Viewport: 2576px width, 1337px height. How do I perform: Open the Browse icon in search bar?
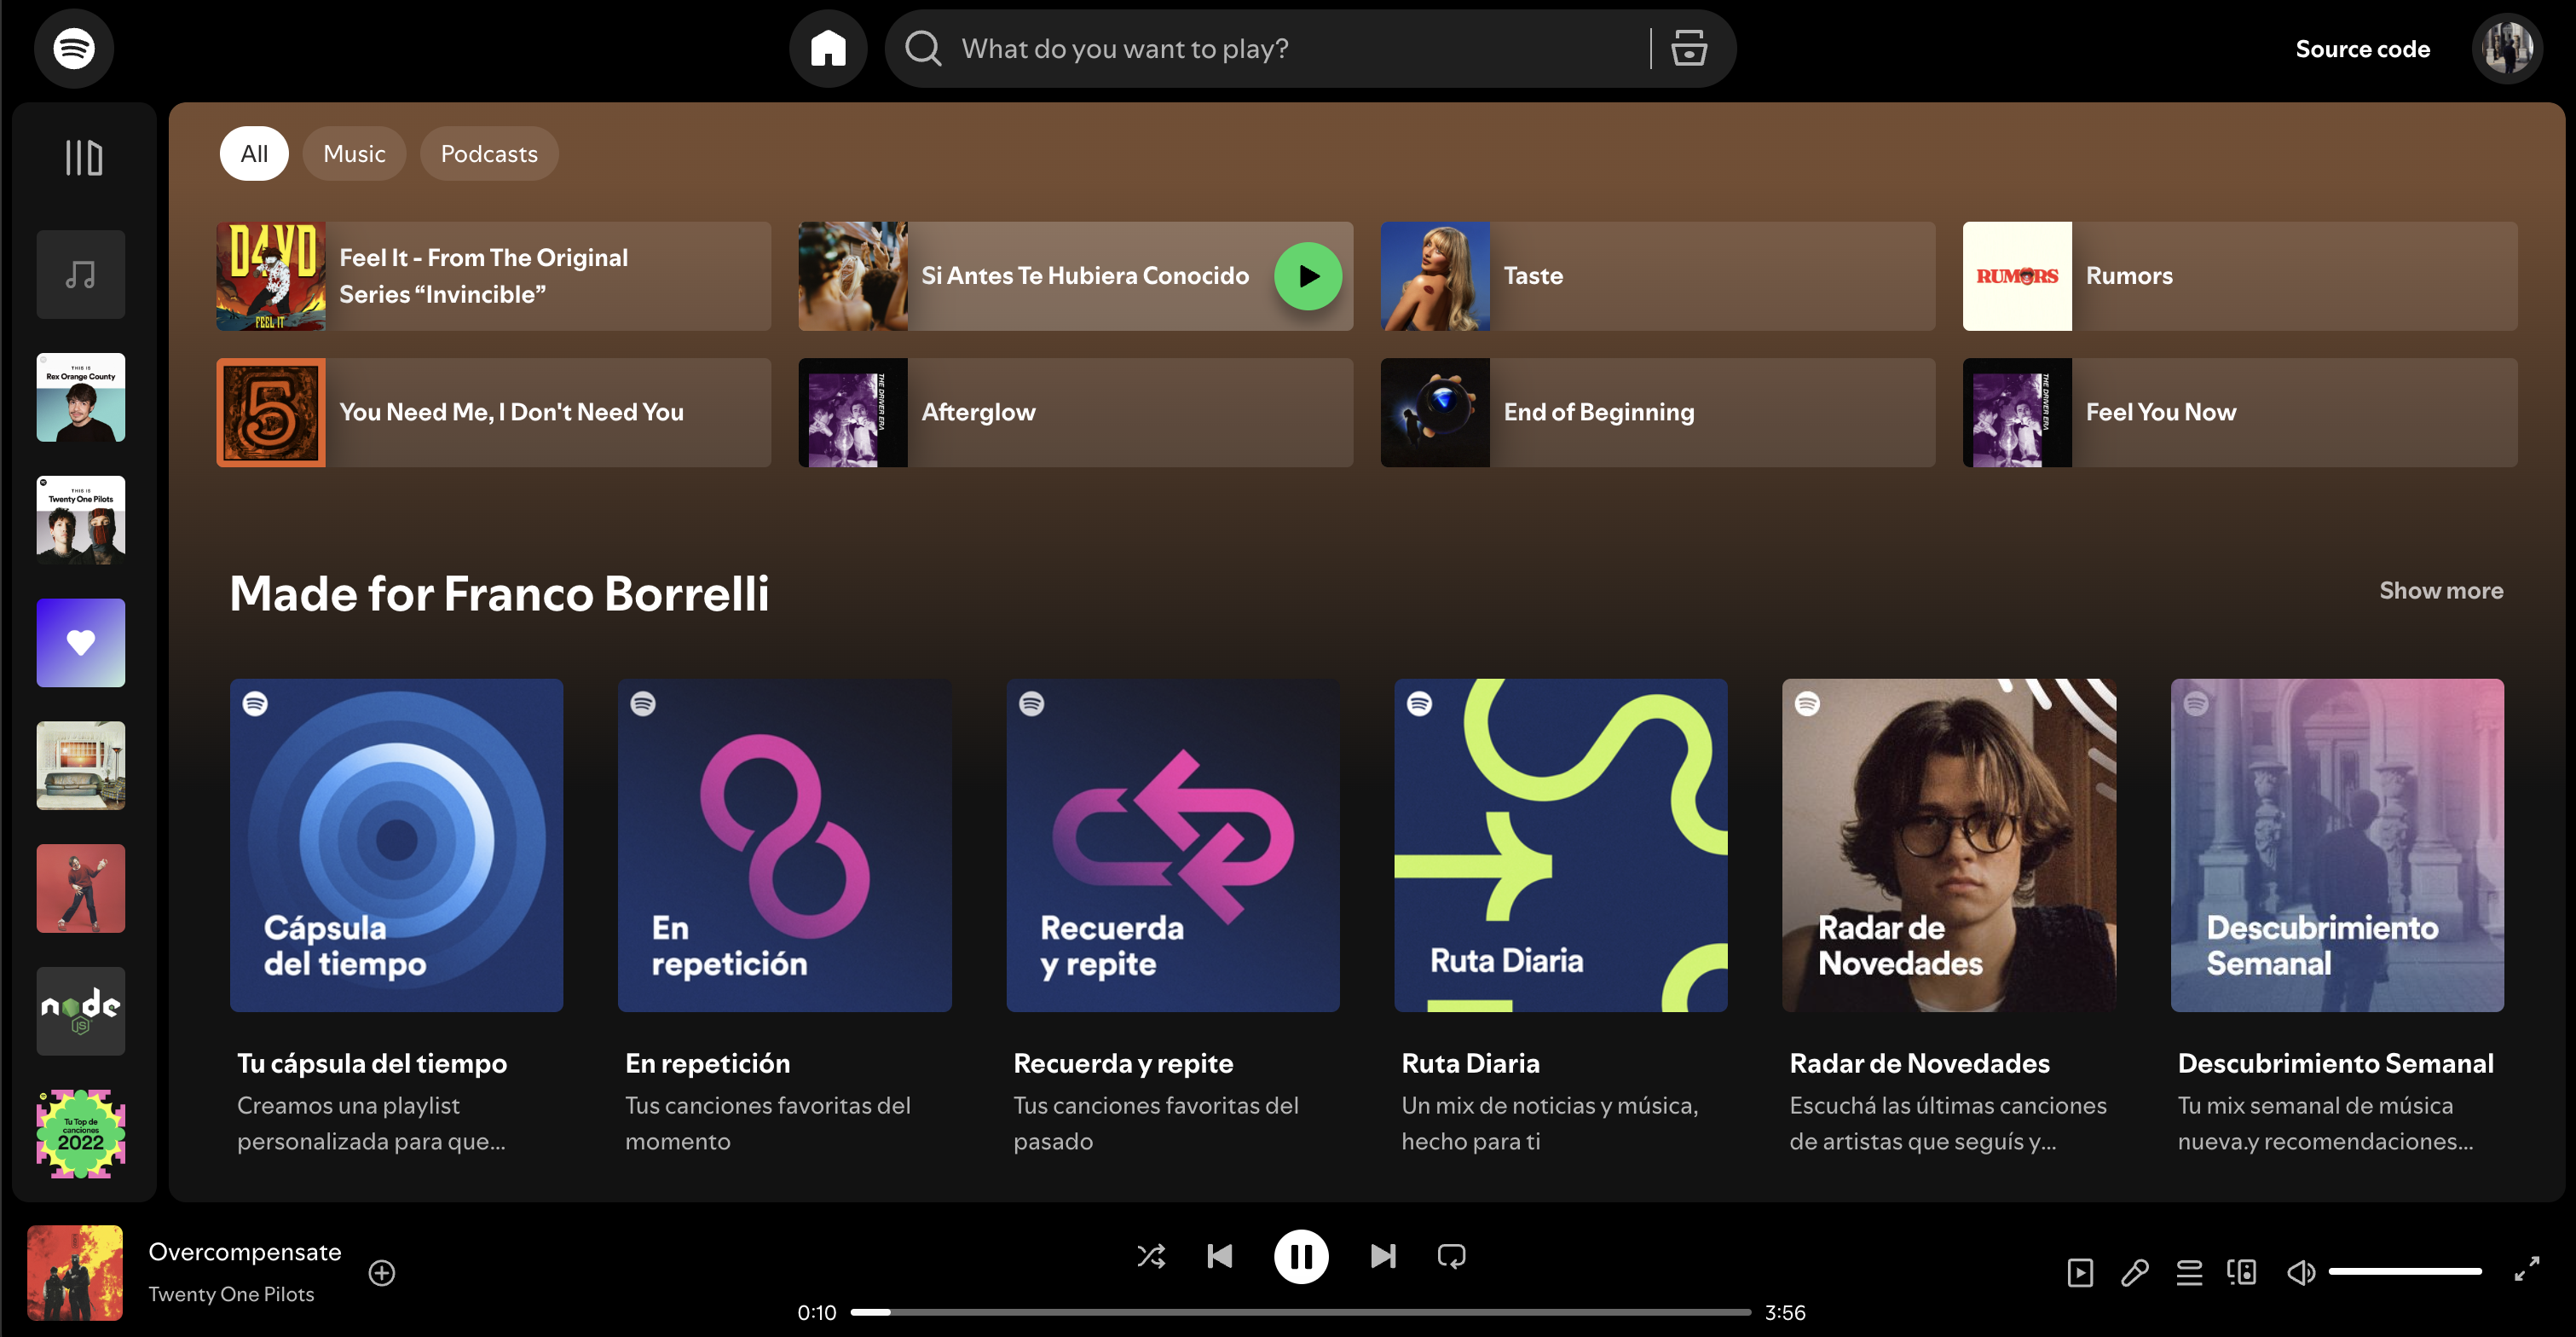pyautogui.click(x=1688, y=48)
